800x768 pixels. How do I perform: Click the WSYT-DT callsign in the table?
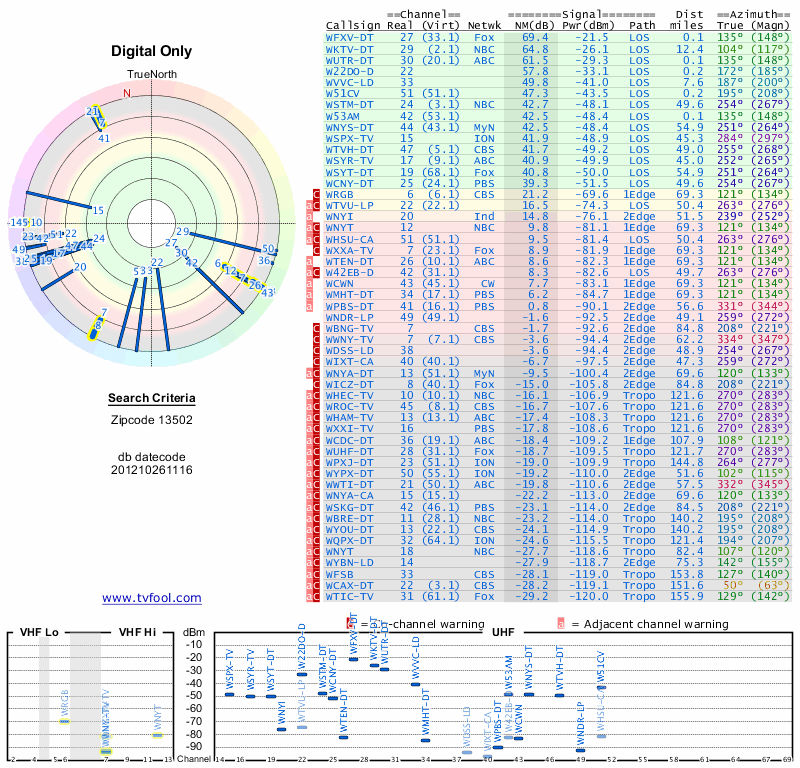click(349, 172)
